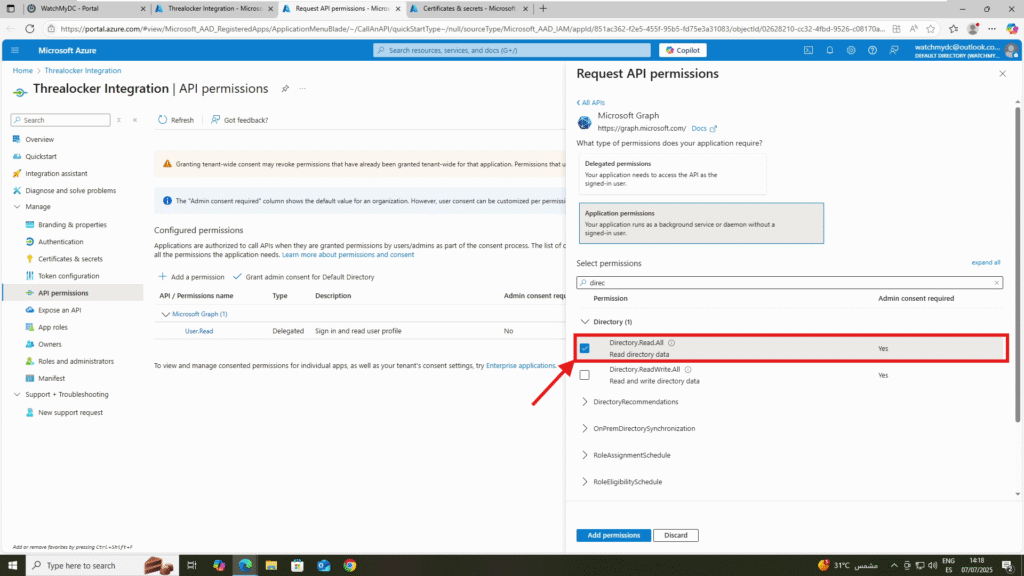Viewport: 1024px width, 576px height.
Task: Close the Request API permissions panel
Action: [1002, 74]
